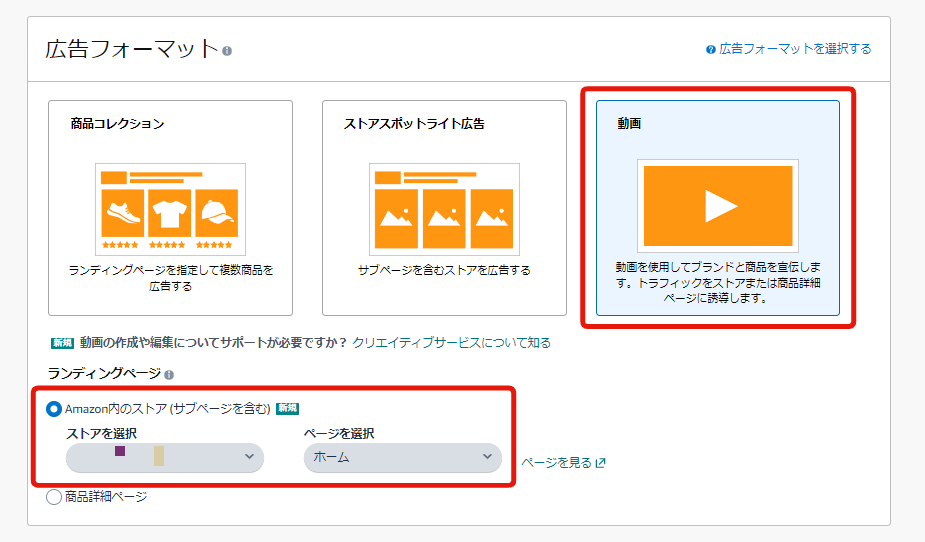925x542 pixels.
Task: Click the orange play icon in 動画 card
Action: (x=718, y=205)
